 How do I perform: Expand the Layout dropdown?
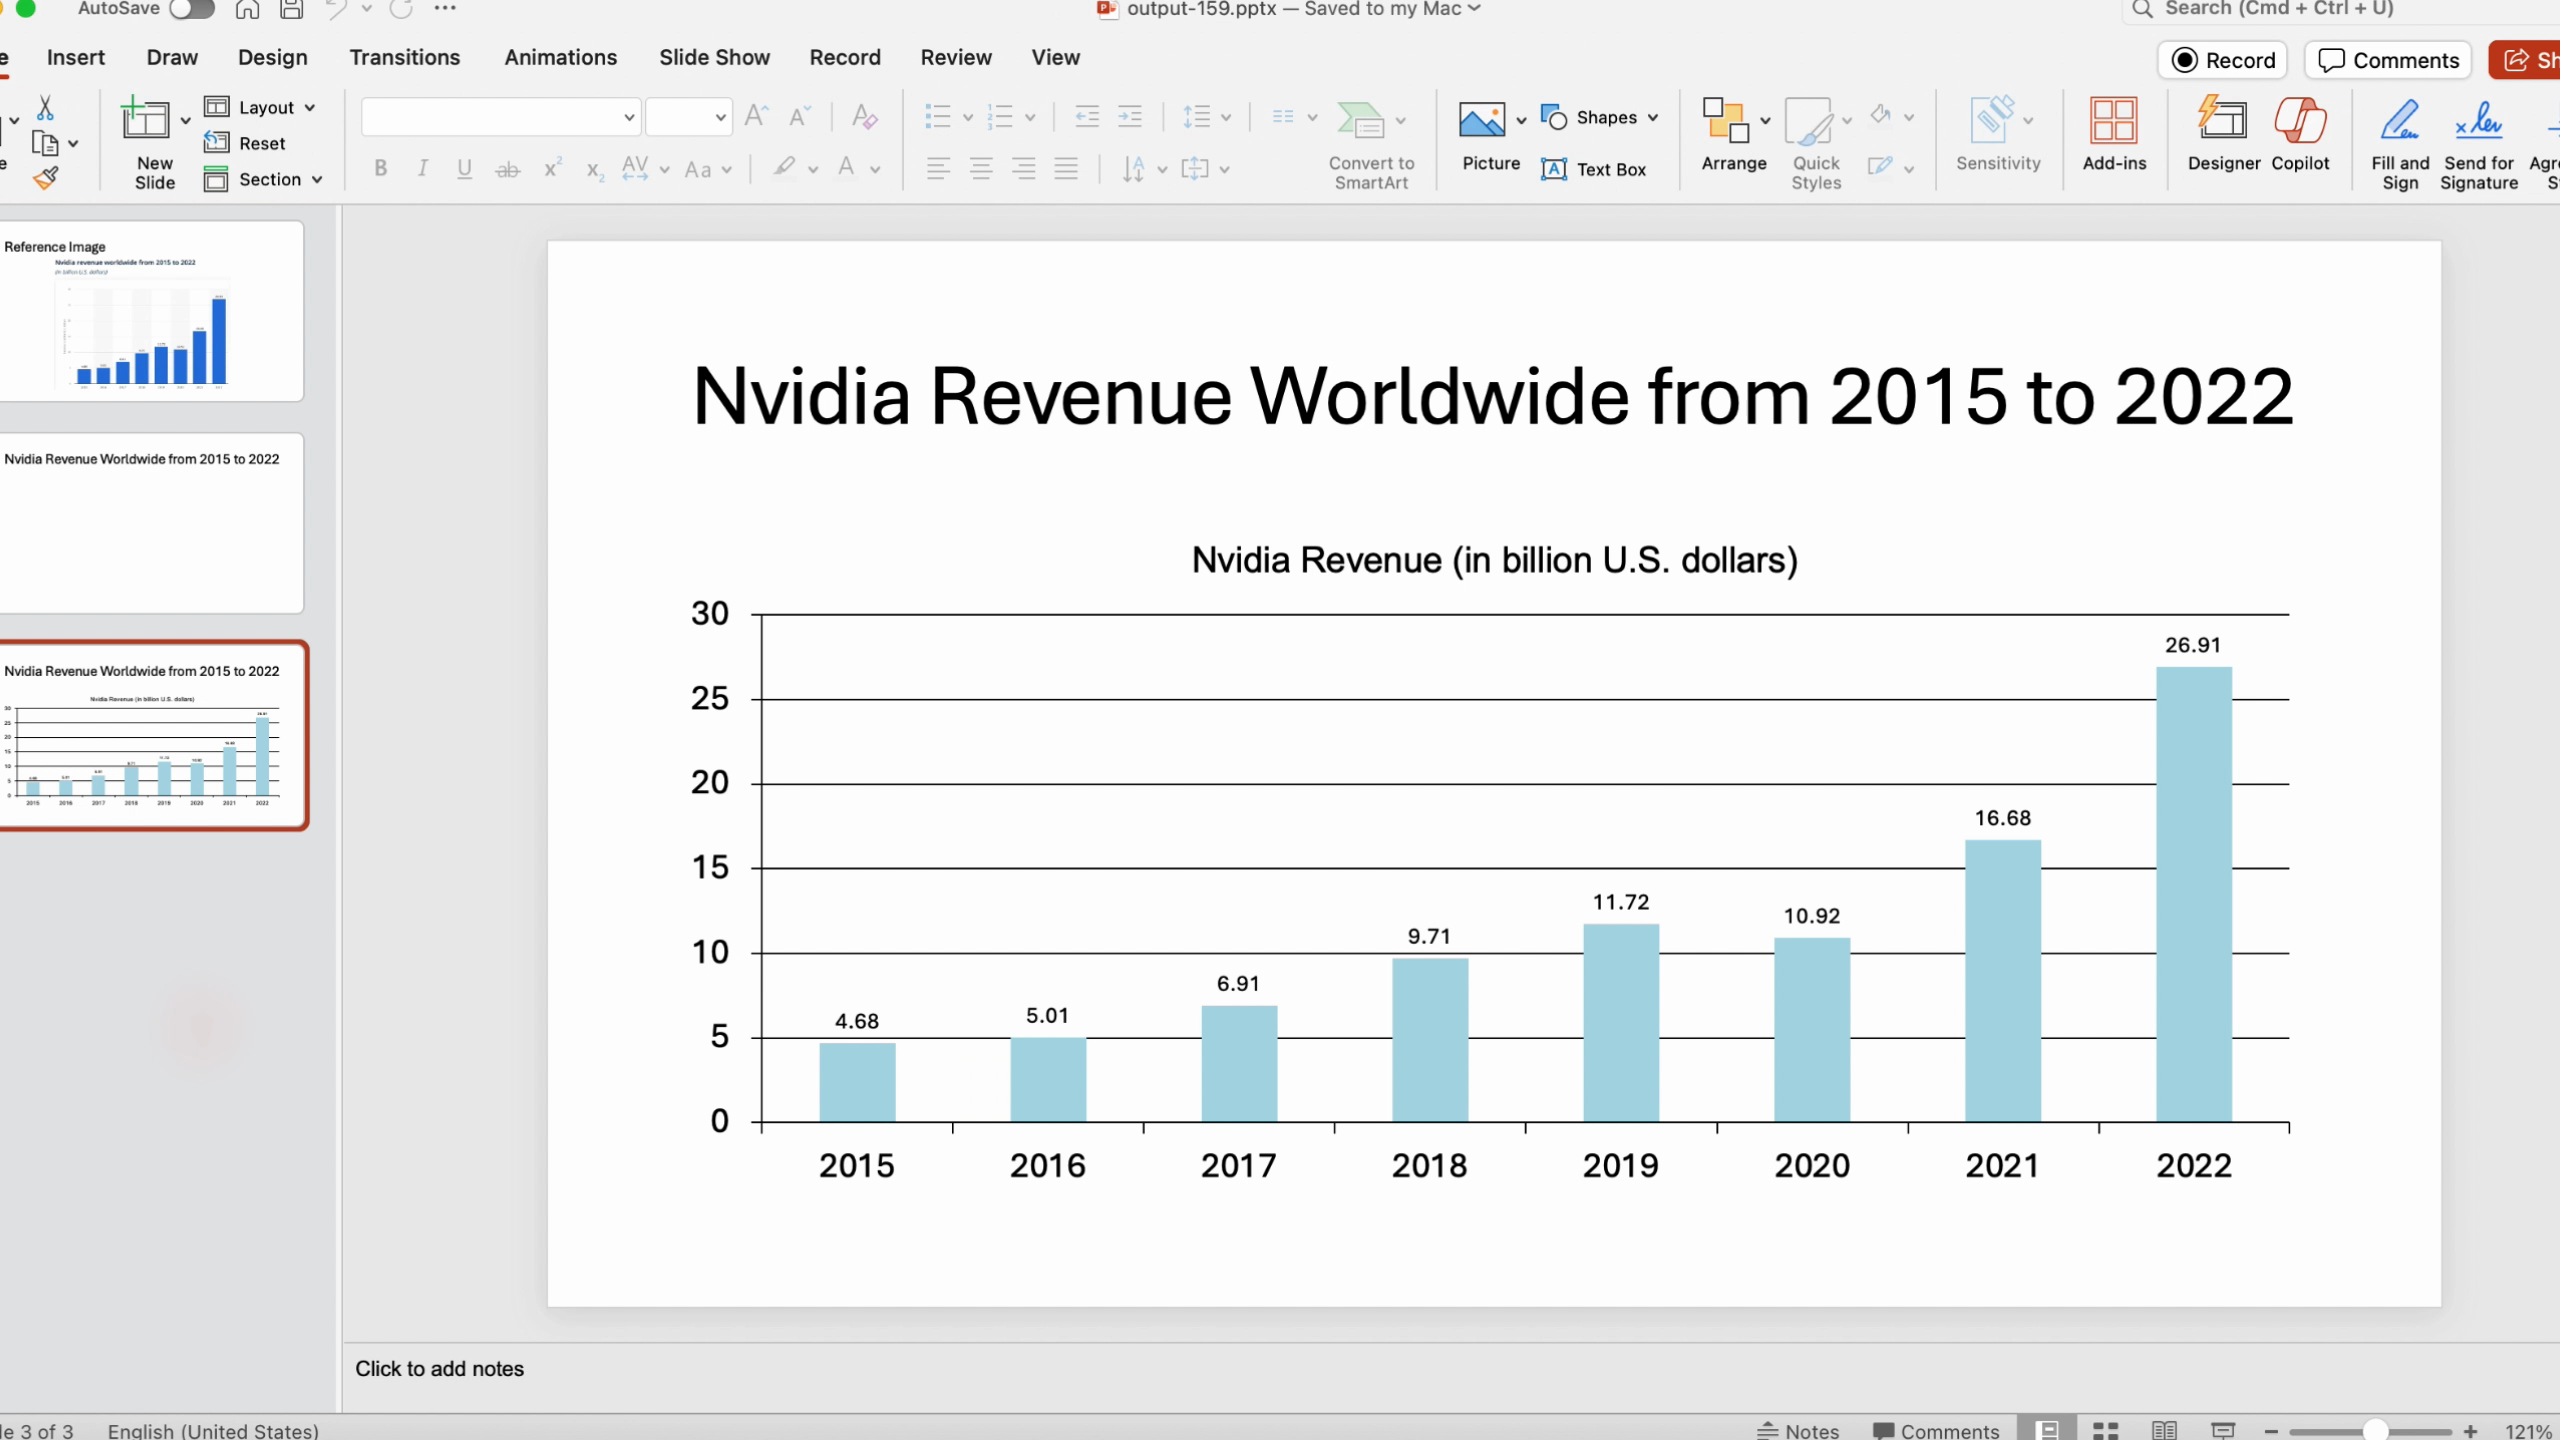(x=261, y=107)
